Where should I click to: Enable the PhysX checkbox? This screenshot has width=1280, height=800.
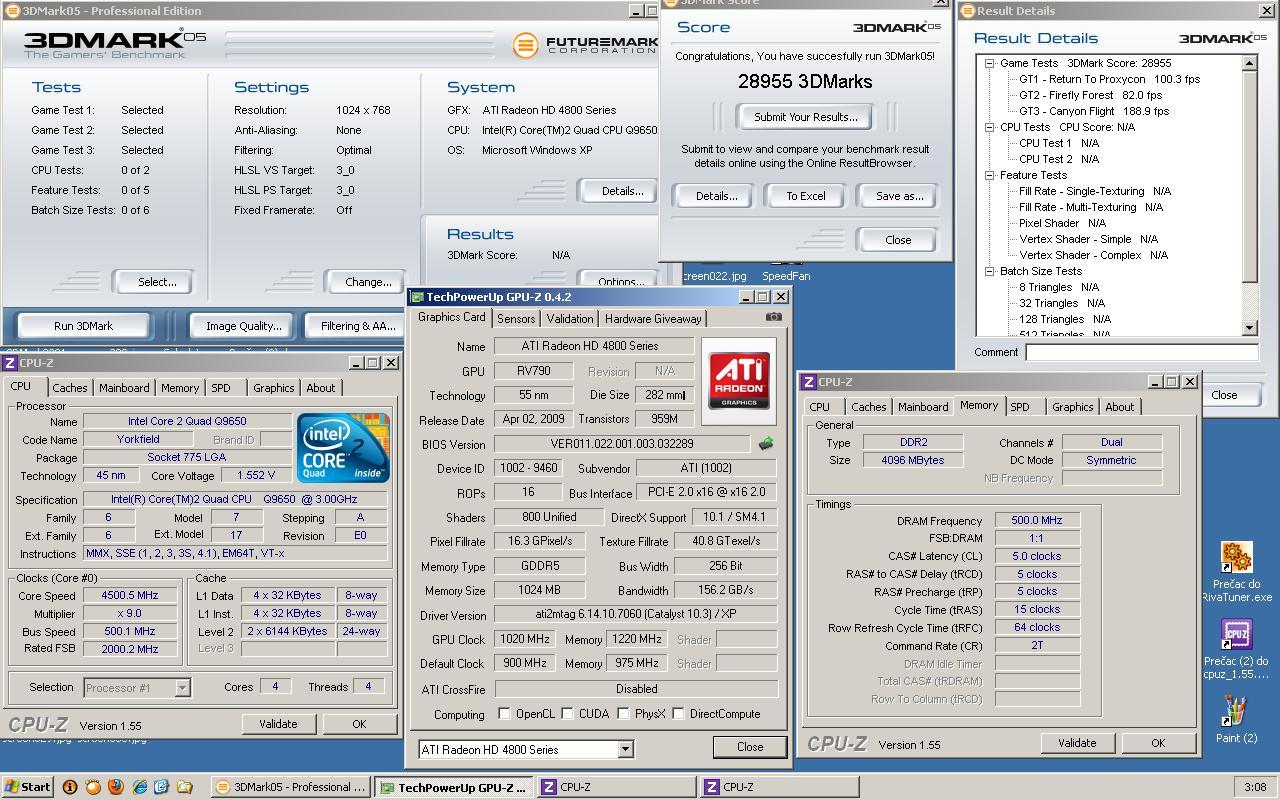[623, 714]
